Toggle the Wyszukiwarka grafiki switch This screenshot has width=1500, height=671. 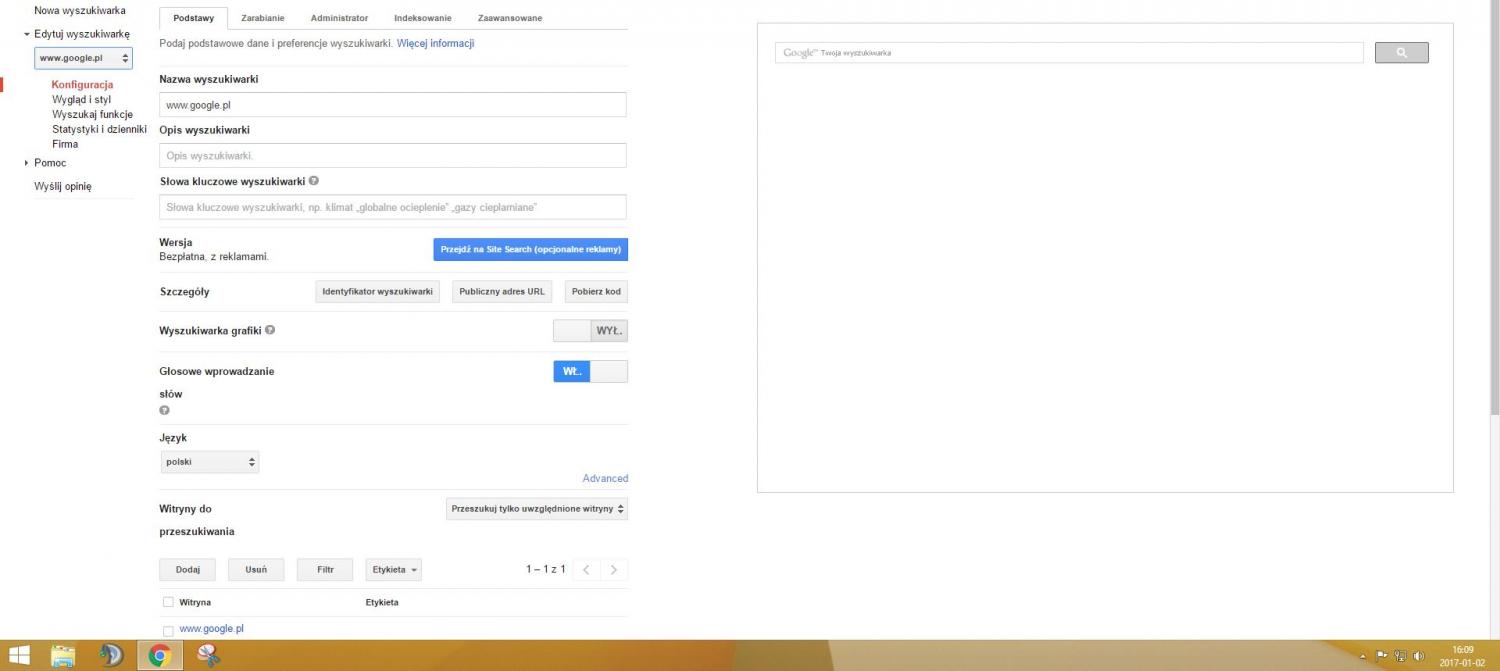click(590, 331)
